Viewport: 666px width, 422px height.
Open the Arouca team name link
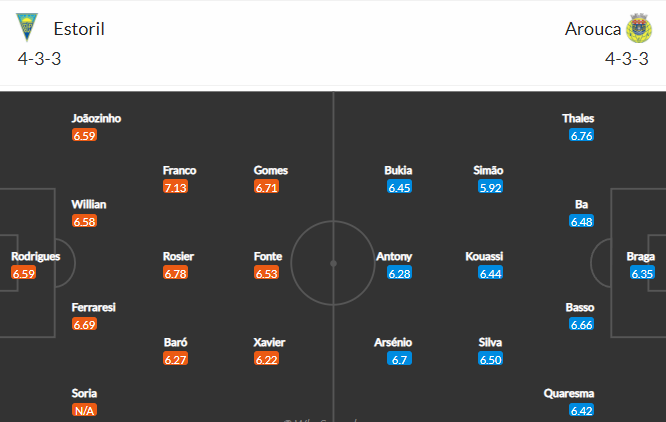point(590,28)
